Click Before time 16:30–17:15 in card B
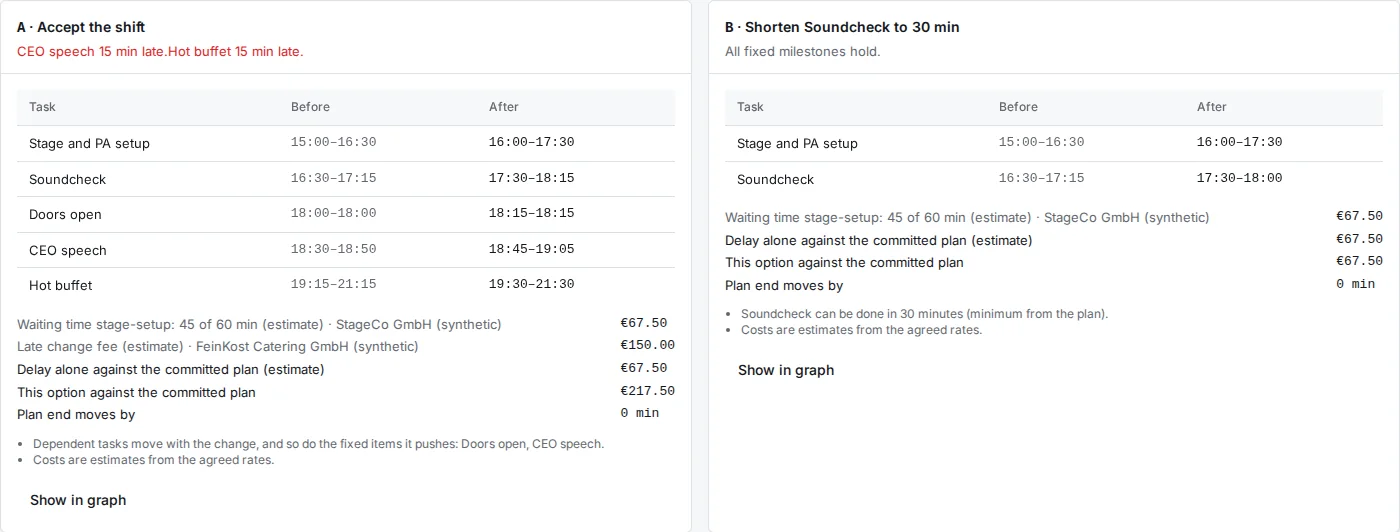The image size is (1400, 532). tap(1042, 178)
